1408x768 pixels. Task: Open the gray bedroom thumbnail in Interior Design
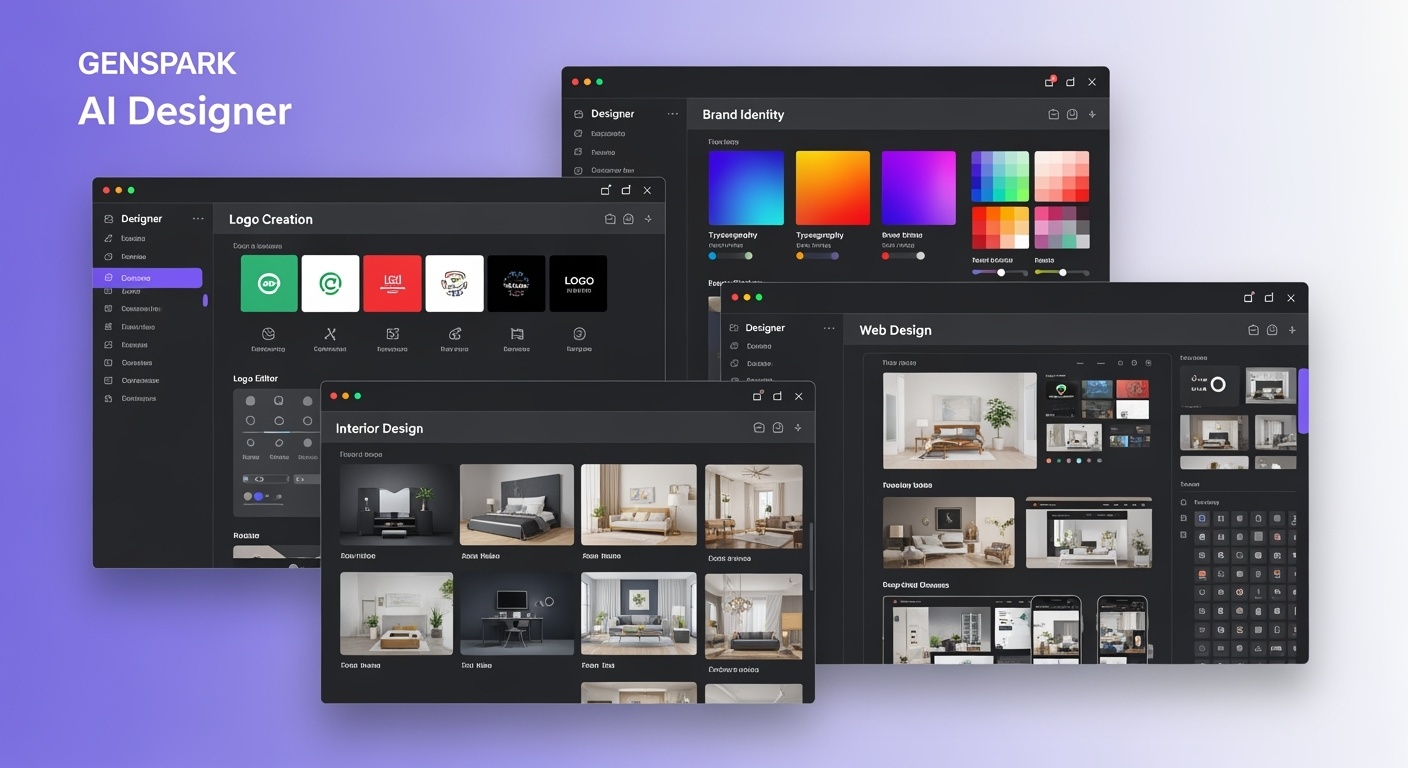[x=517, y=504]
